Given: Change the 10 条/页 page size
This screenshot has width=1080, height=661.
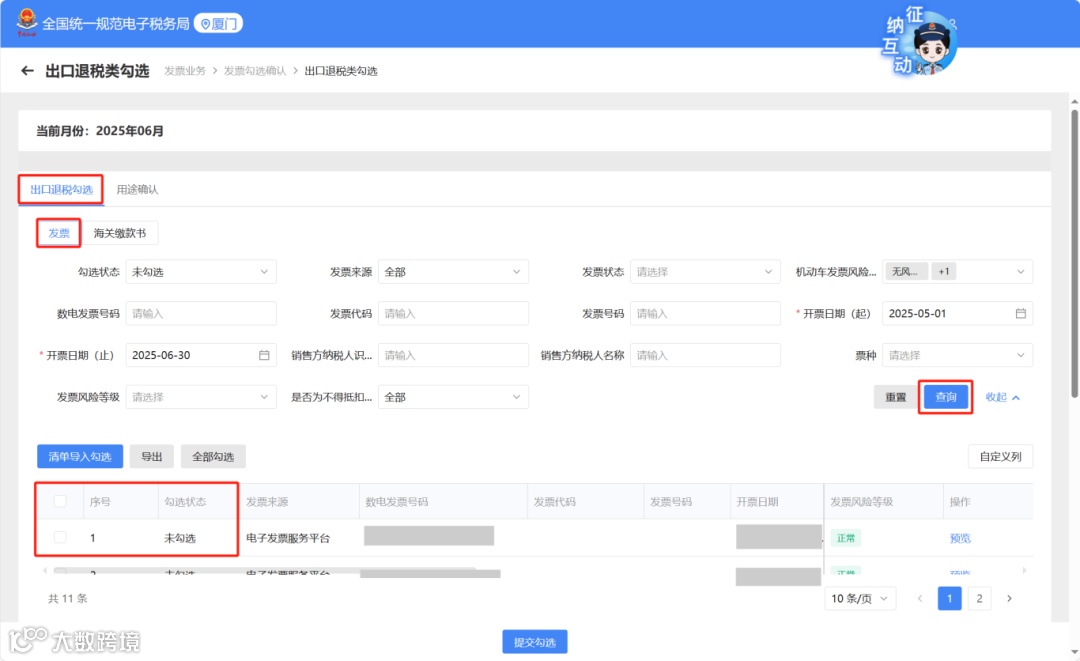Looking at the screenshot, I should [x=860, y=598].
